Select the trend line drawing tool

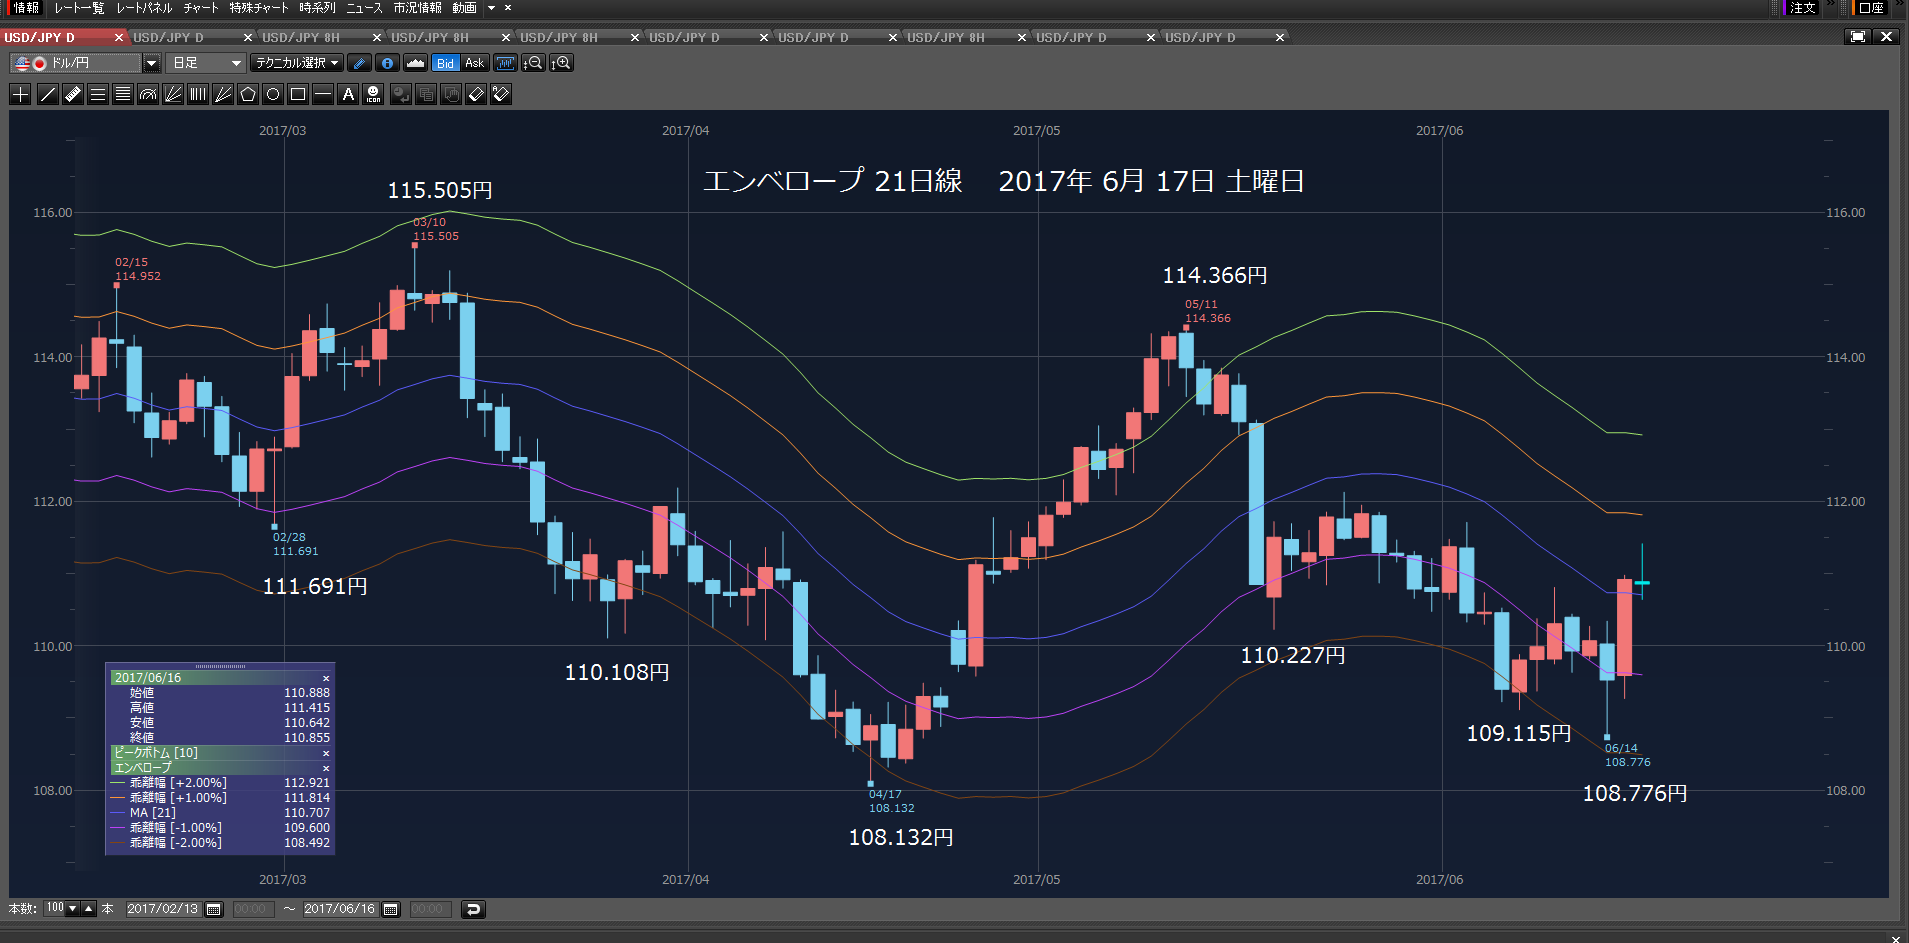47,94
